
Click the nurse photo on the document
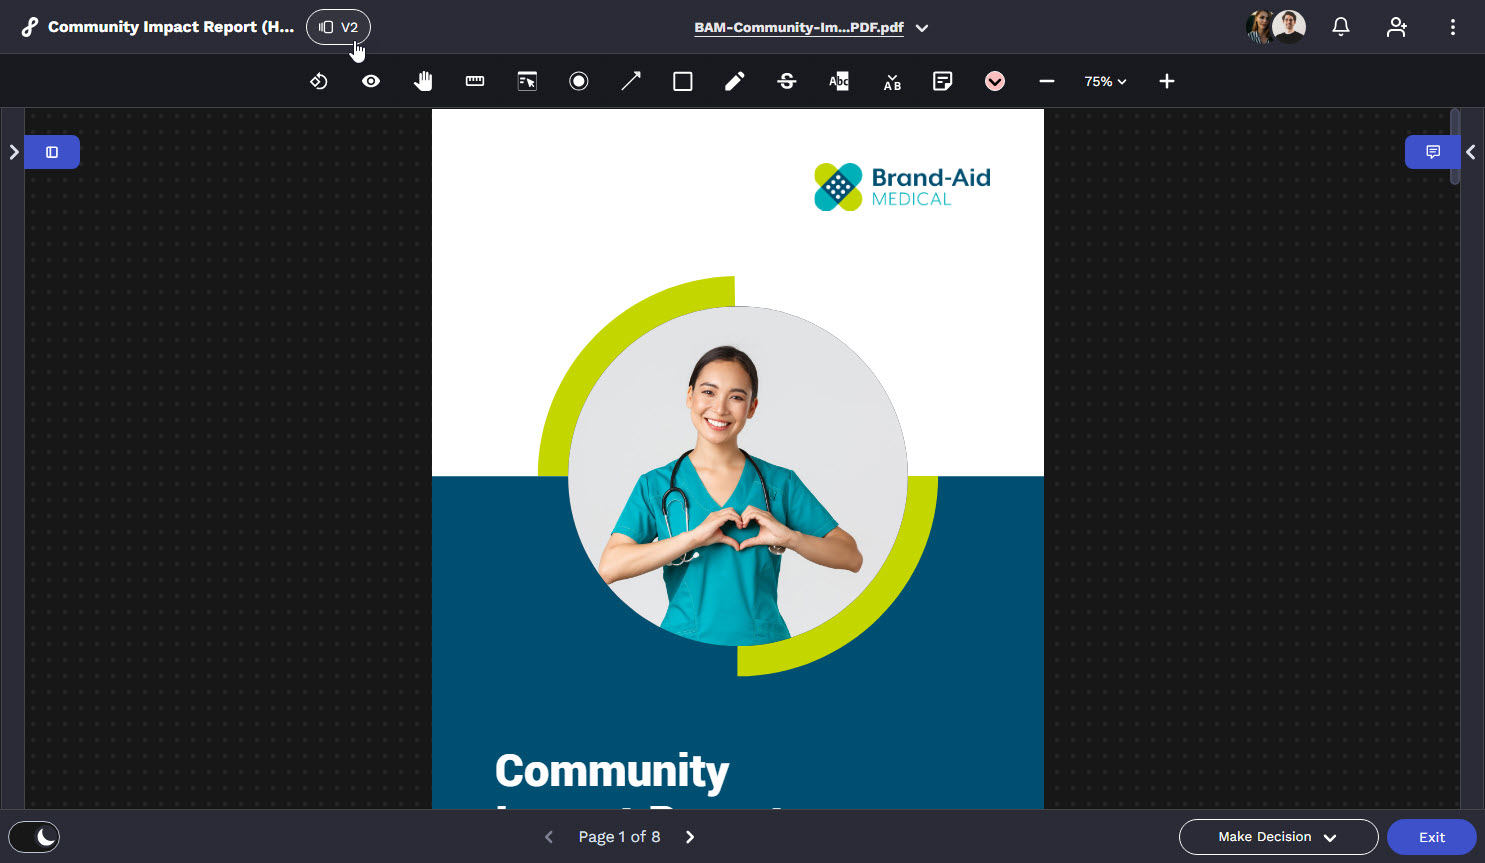tap(738, 476)
